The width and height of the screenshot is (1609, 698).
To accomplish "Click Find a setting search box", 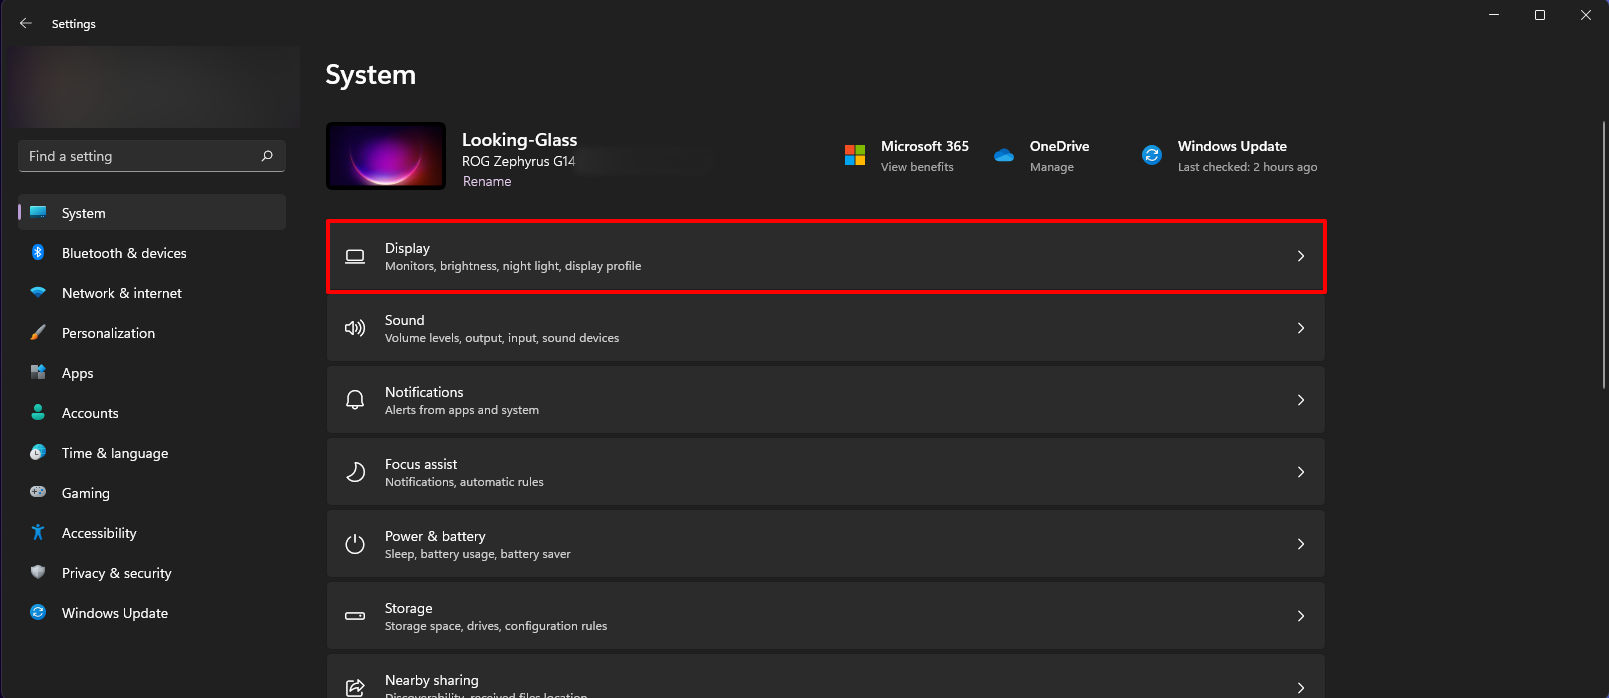I will (x=152, y=156).
